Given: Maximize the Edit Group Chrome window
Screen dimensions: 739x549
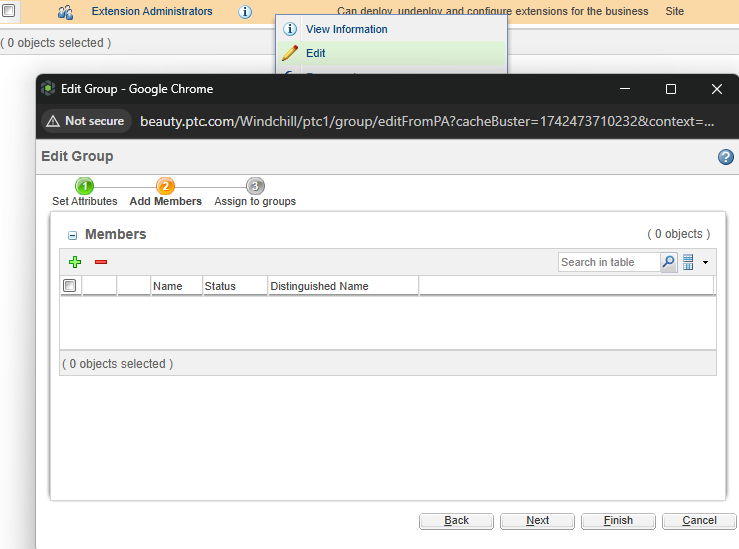Looking at the screenshot, I should point(671,89).
